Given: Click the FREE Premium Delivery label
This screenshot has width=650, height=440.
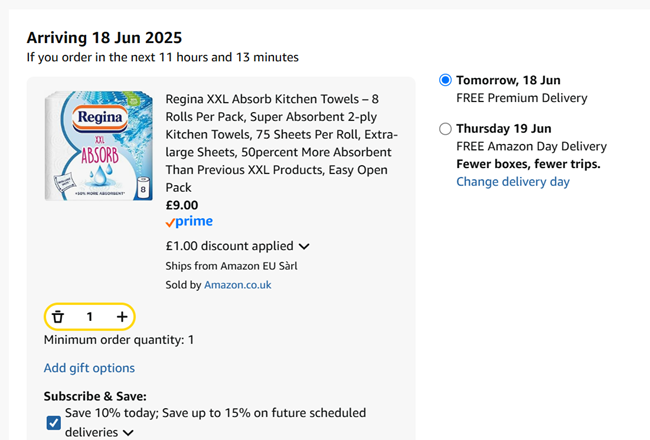Looking at the screenshot, I should [521, 98].
